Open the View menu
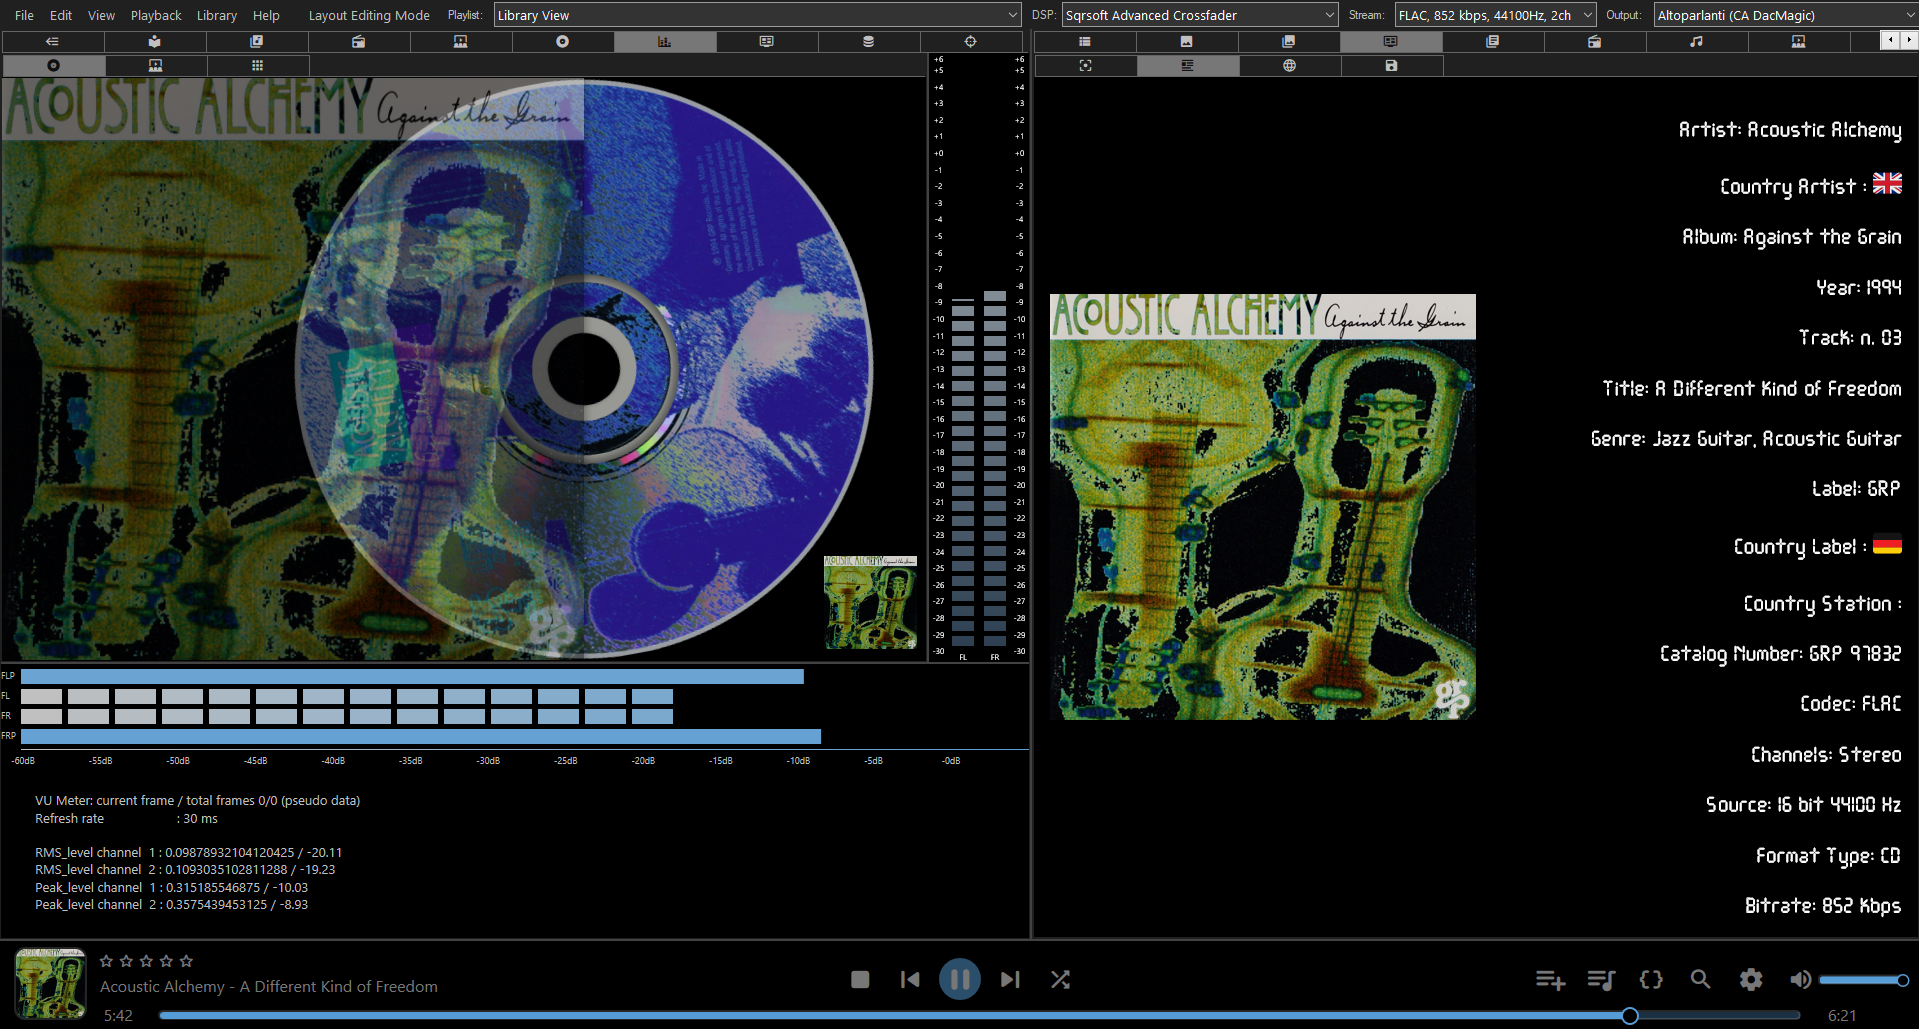 coord(101,15)
